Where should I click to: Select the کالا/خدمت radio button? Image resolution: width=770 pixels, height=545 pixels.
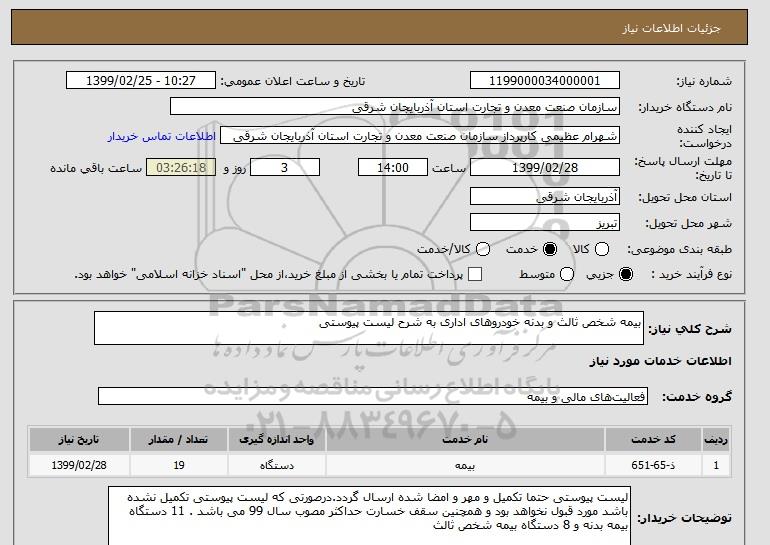pyautogui.click(x=483, y=249)
